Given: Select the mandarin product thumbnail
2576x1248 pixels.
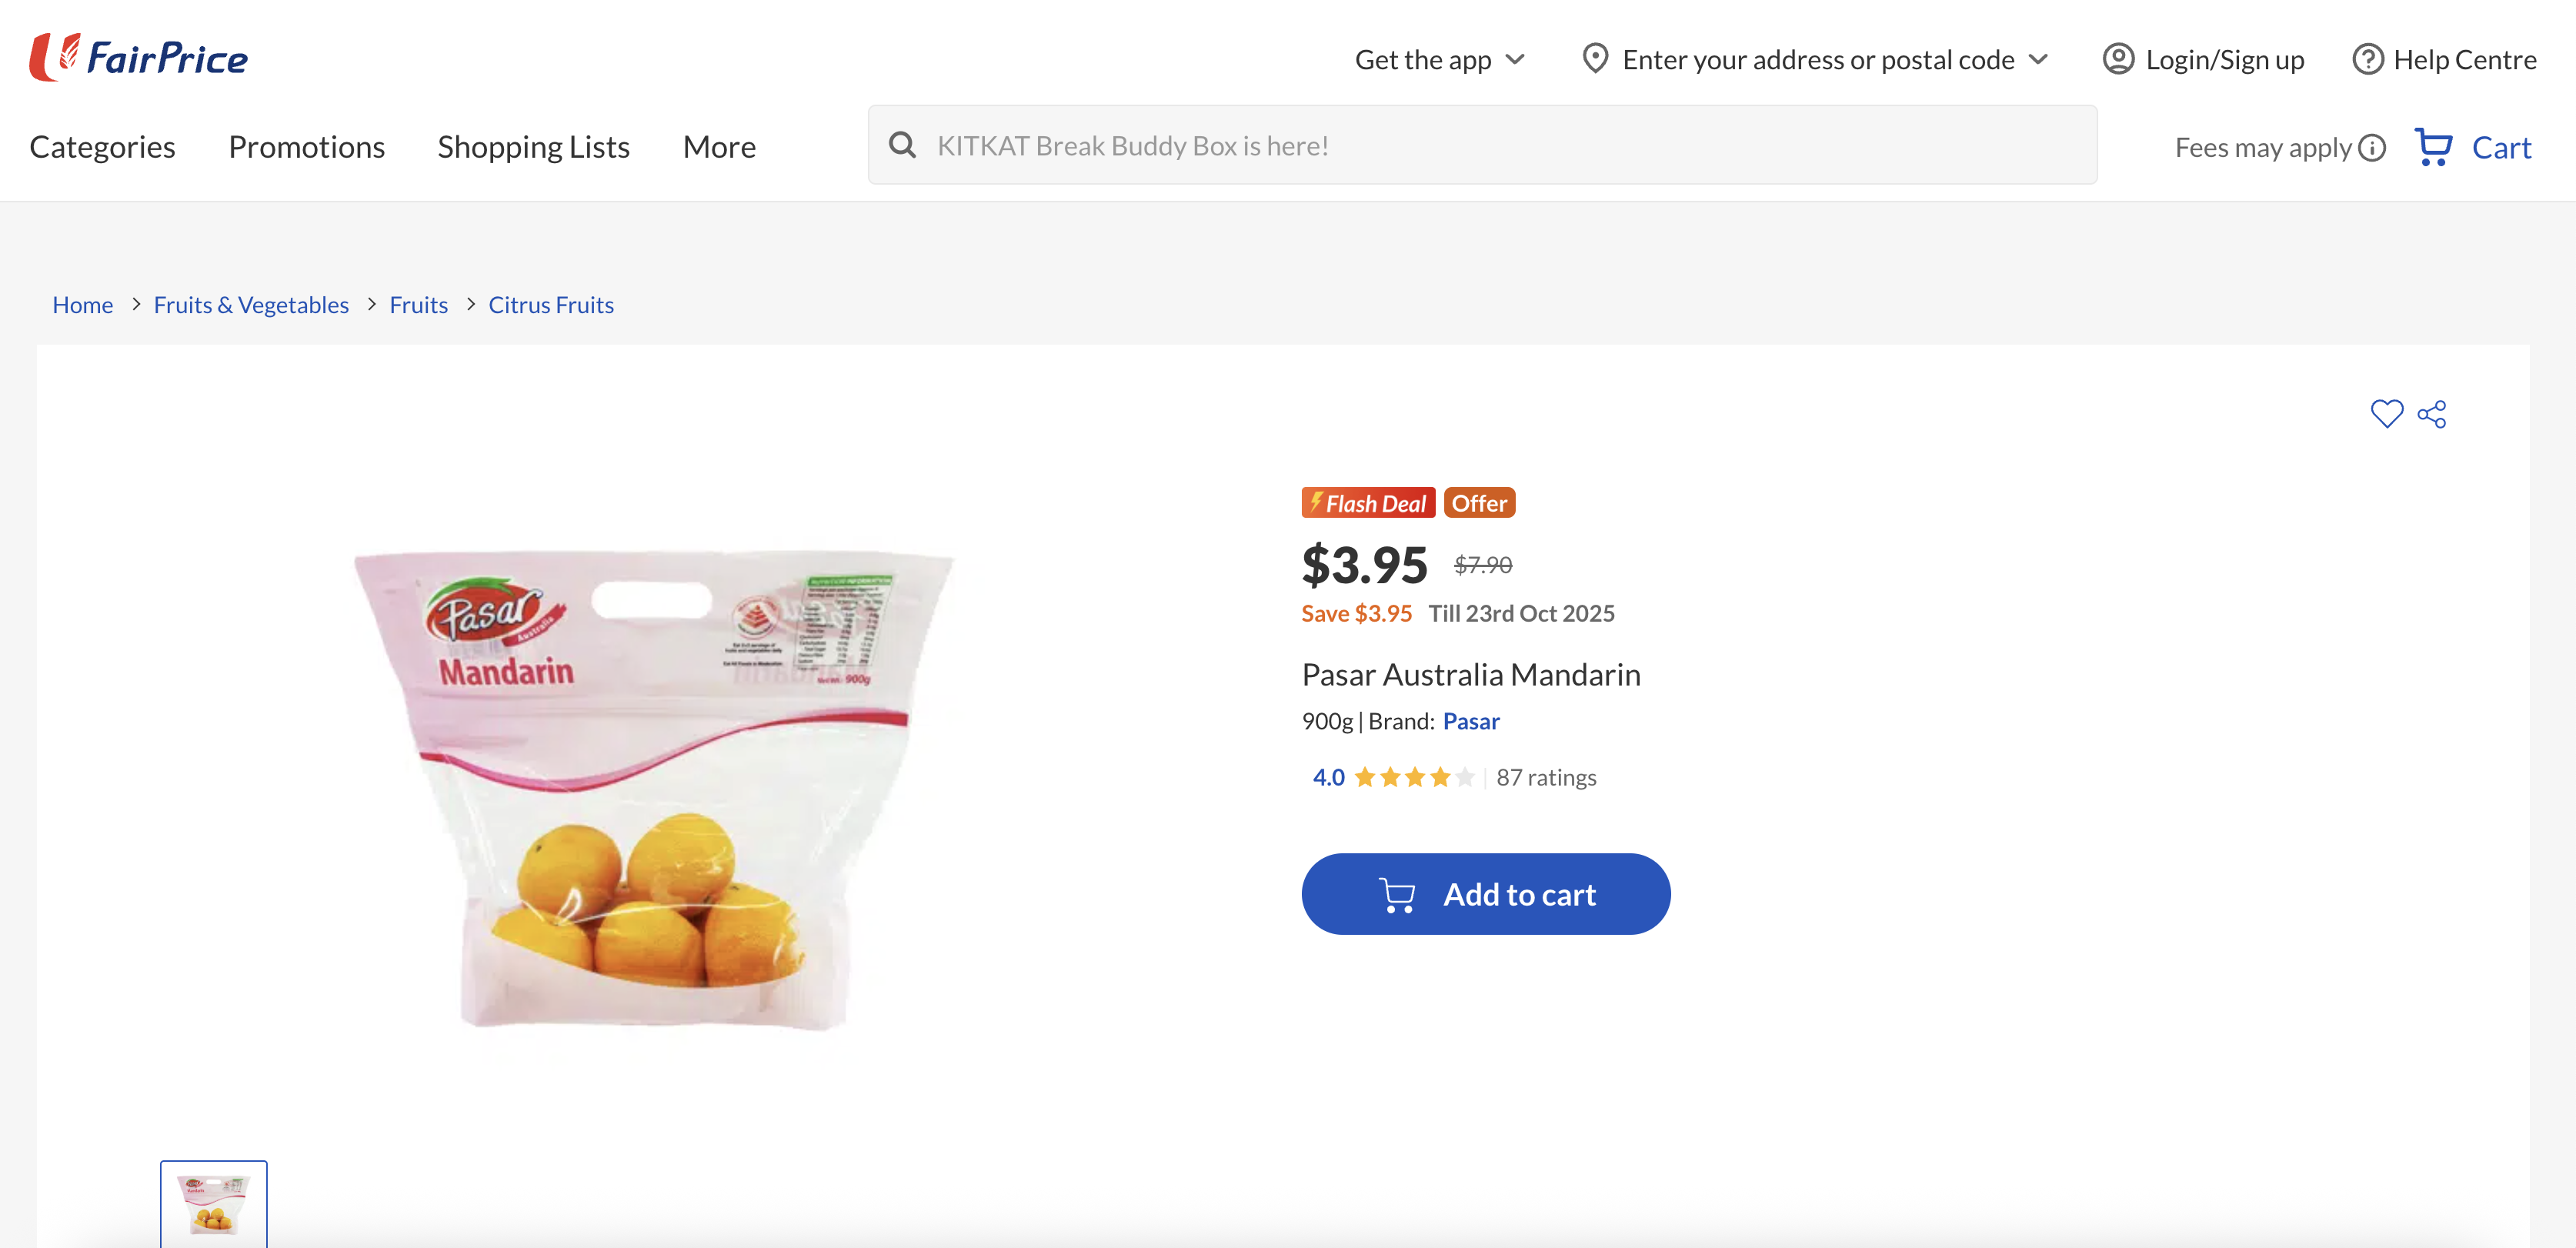Looking at the screenshot, I should [x=213, y=1203].
